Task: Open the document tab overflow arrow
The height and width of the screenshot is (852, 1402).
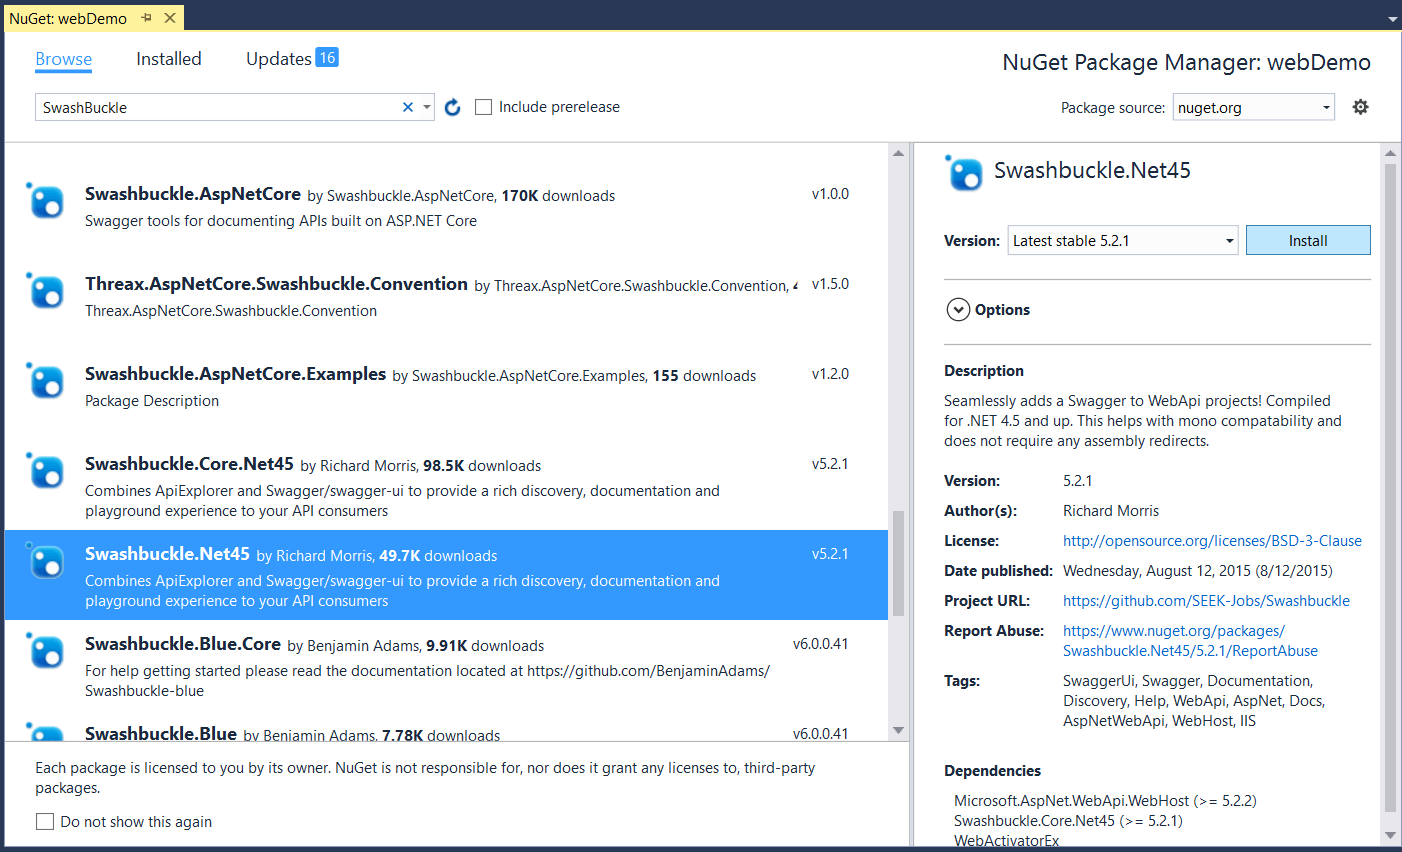Action: (x=1392, y=19)
